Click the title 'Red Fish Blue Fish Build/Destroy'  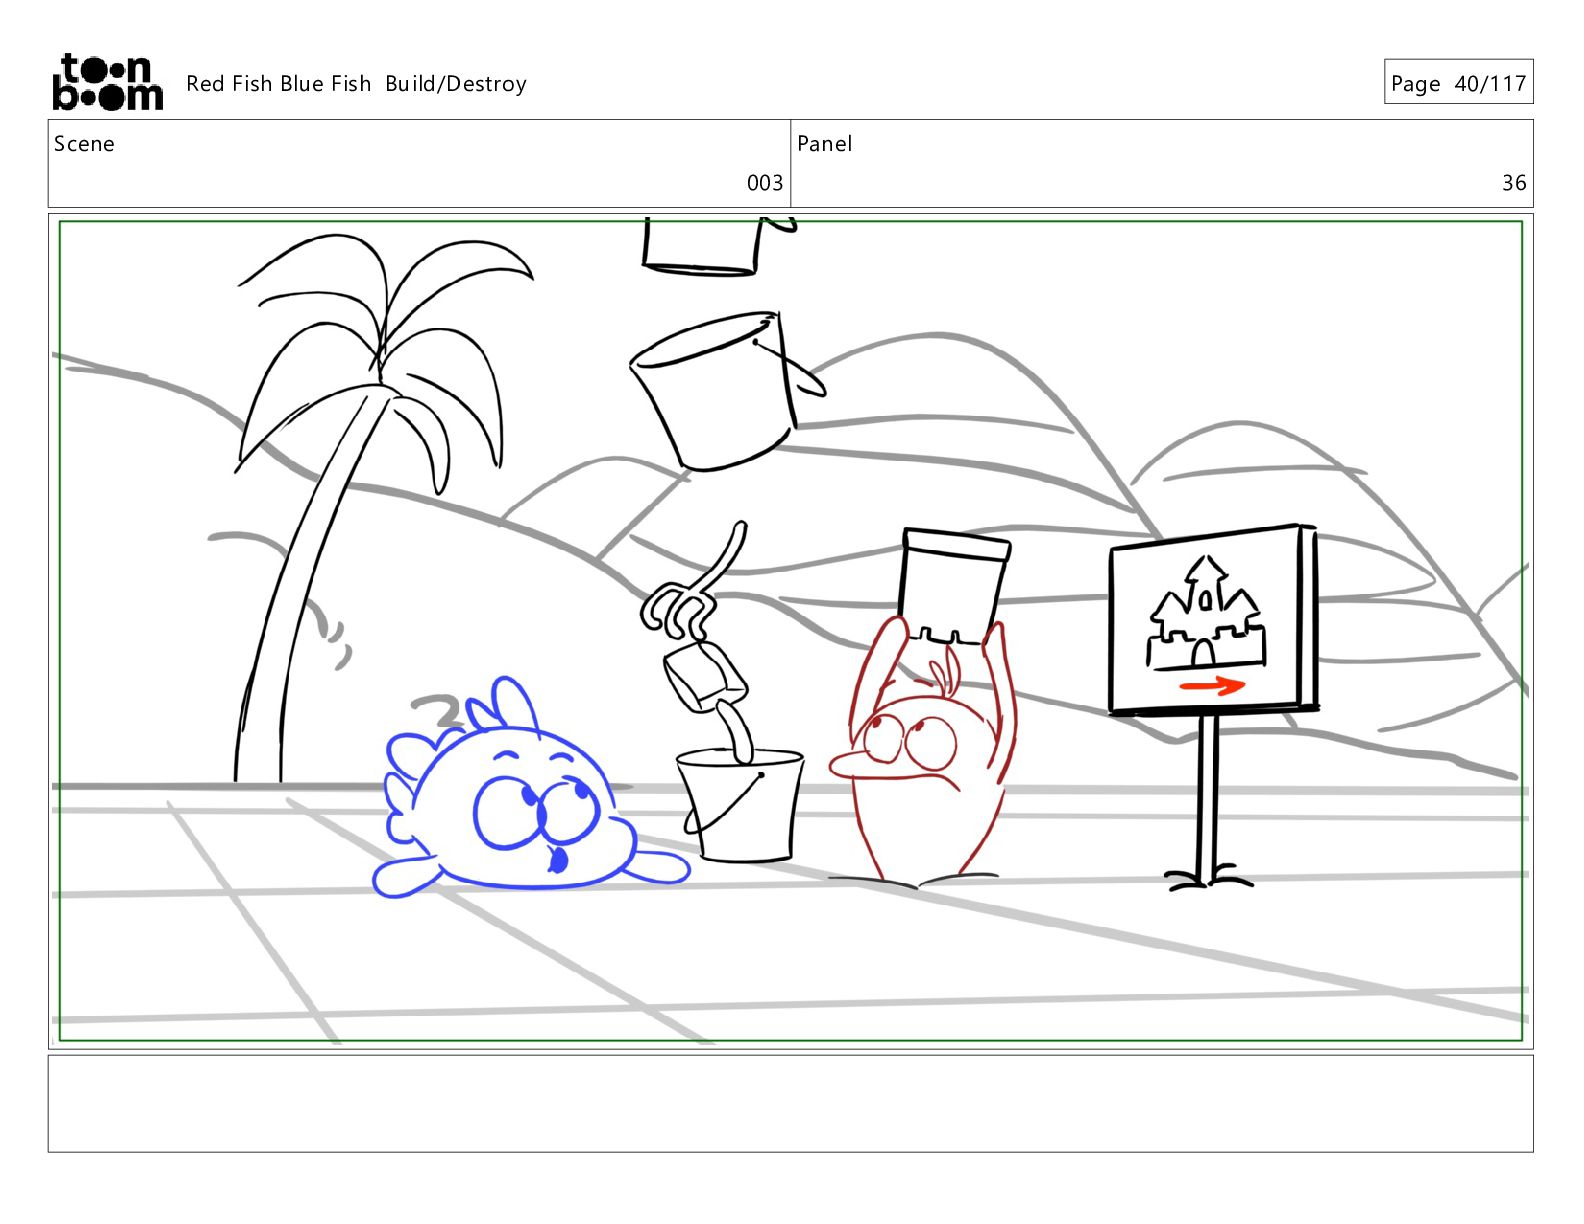(x=356, y=84)
